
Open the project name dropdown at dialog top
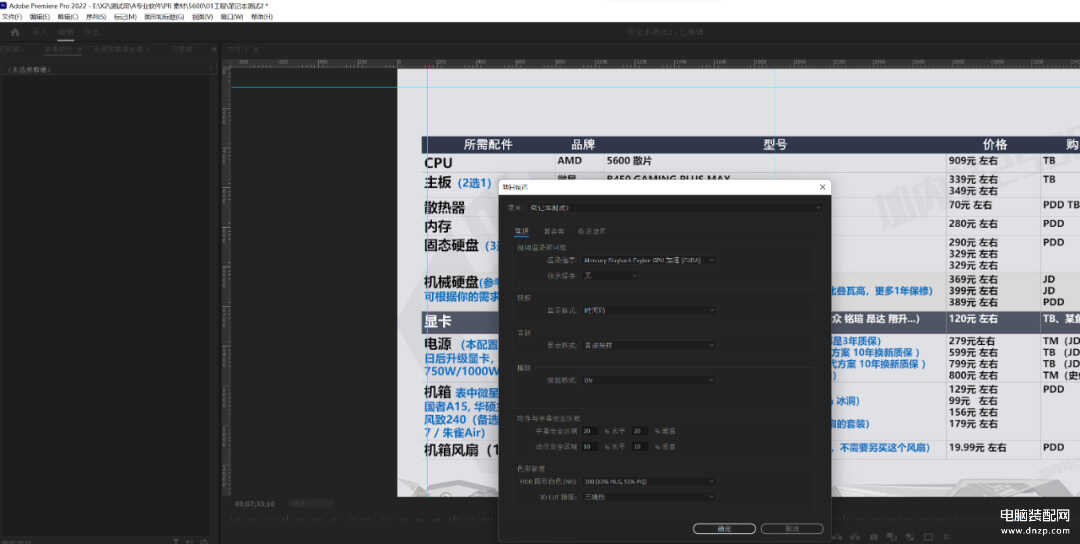pyautogui.click(x=675, y=207)
